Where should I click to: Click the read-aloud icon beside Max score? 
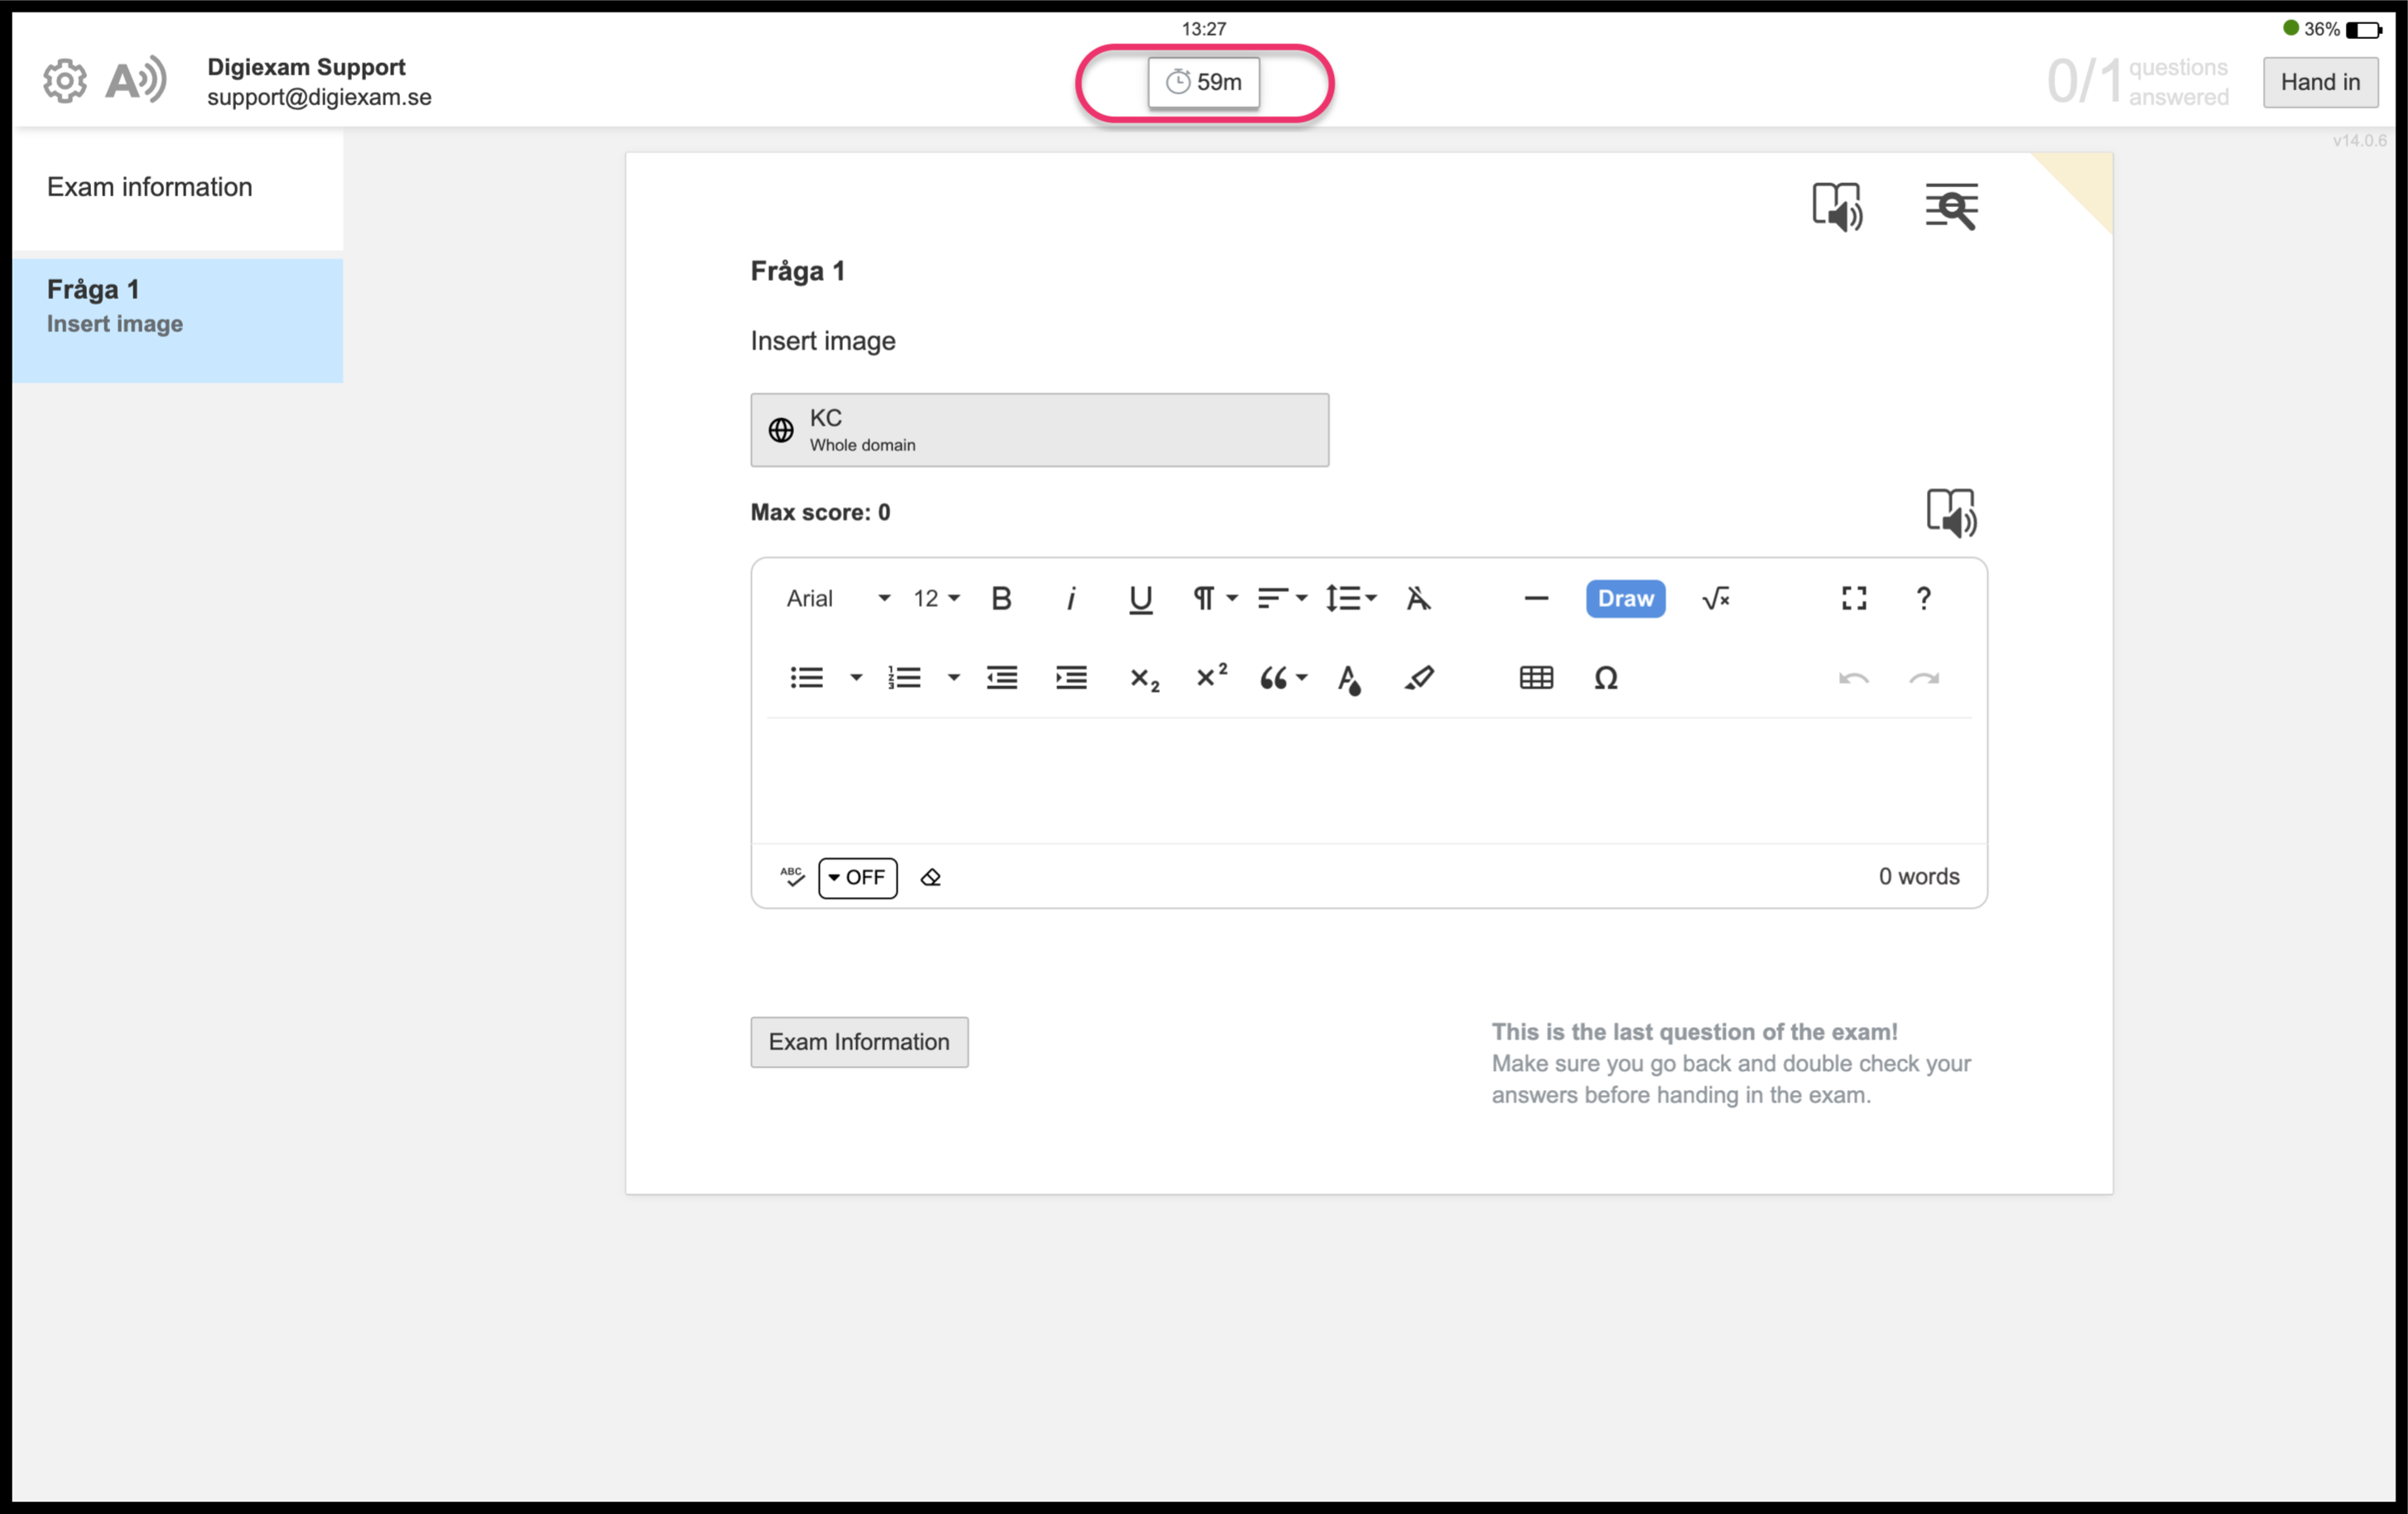(1951, 513)
